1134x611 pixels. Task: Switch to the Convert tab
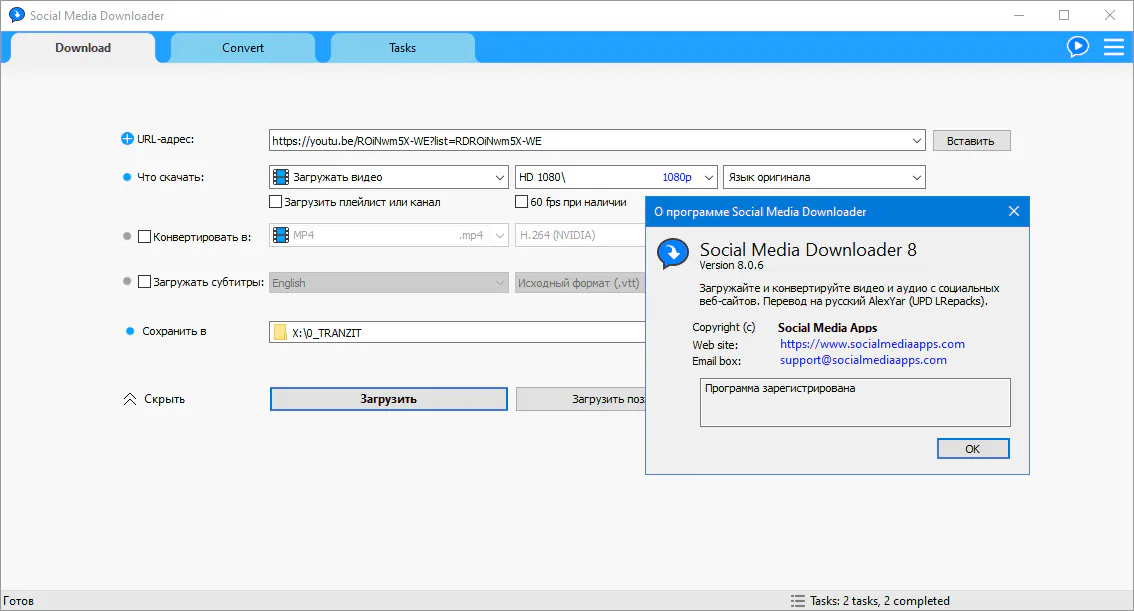click(x=243, y=48)
